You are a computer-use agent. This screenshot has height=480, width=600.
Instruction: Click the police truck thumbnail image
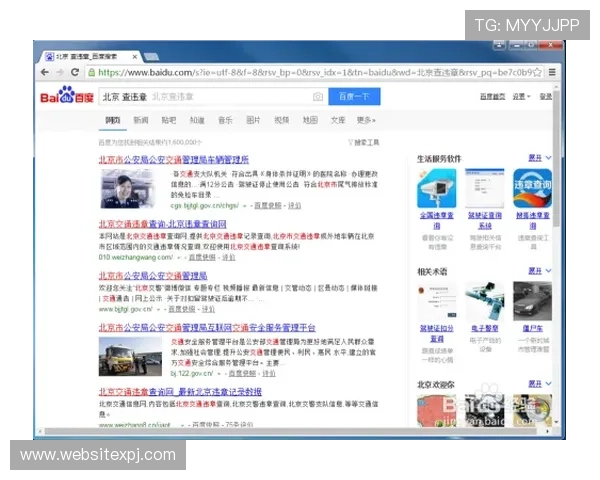pyautogui.click(x=130, y=356)
